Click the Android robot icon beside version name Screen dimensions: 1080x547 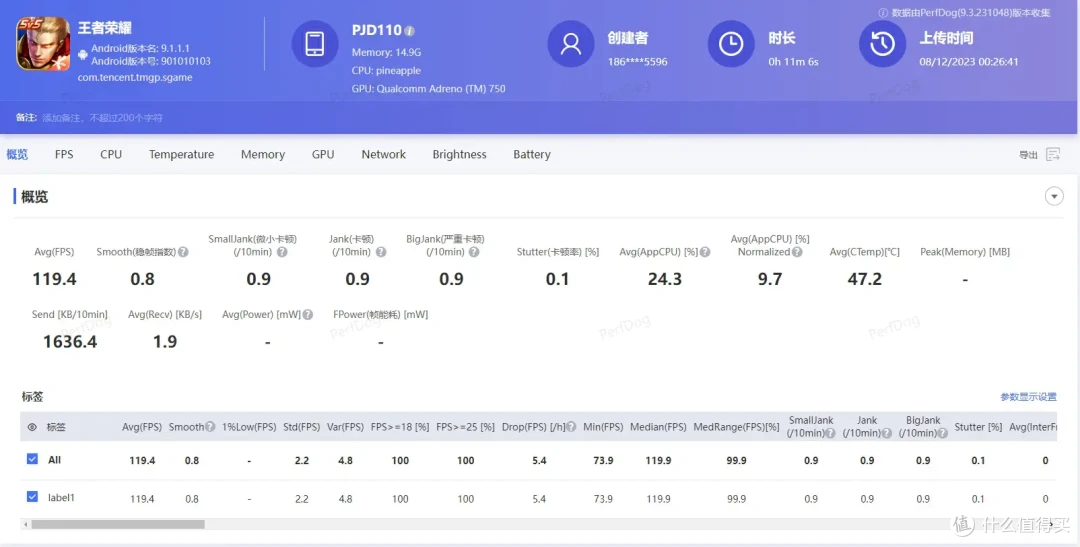(83, 54)
